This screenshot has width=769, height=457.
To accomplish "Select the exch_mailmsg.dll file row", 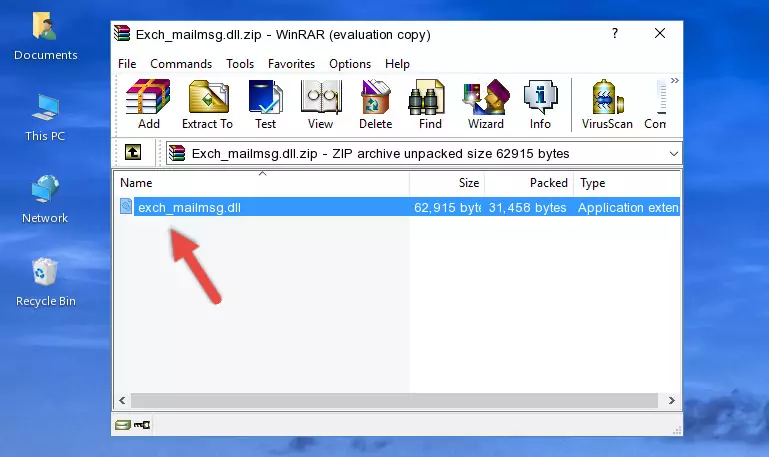I will (x=398, y=207).
